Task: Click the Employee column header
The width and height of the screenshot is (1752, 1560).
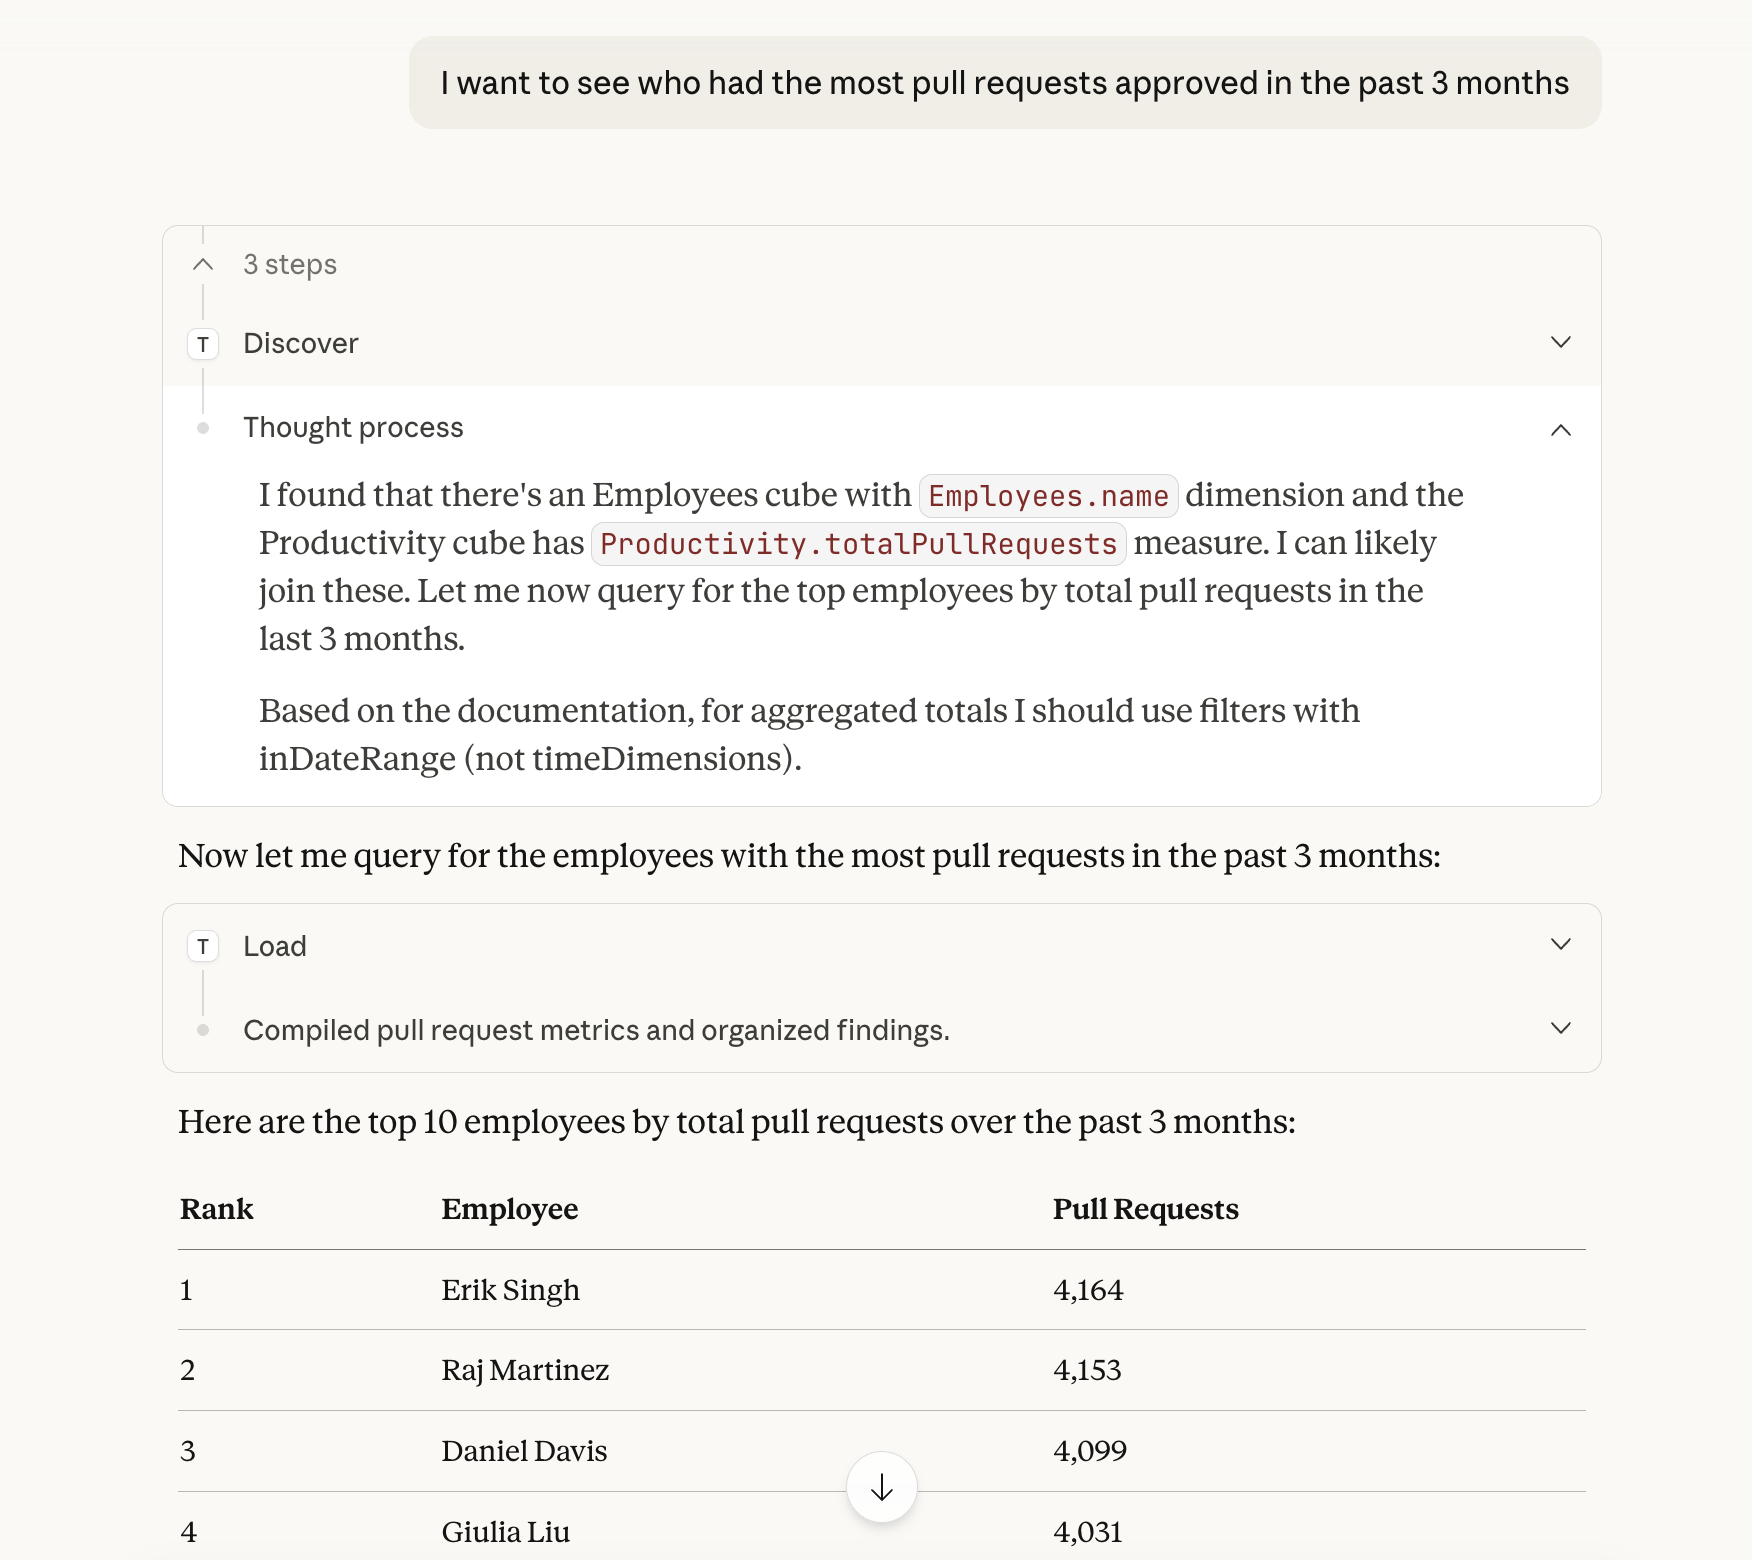Action: pos(510,1209)
